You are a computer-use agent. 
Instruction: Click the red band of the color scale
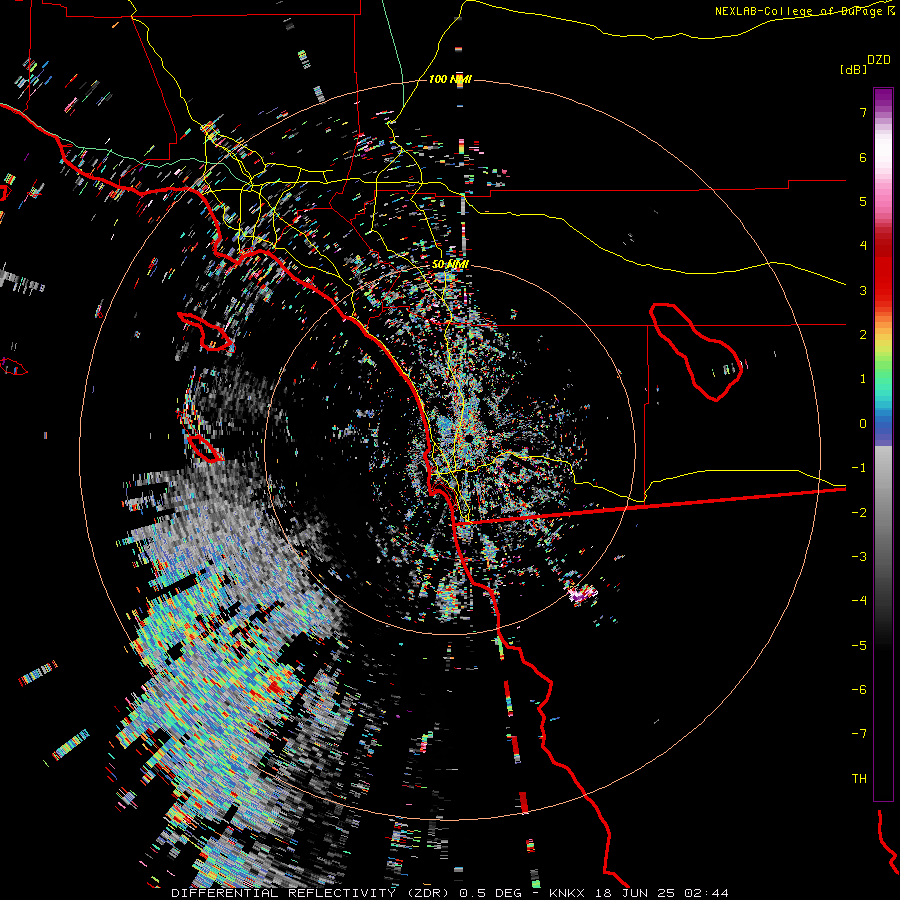[883, 270]
